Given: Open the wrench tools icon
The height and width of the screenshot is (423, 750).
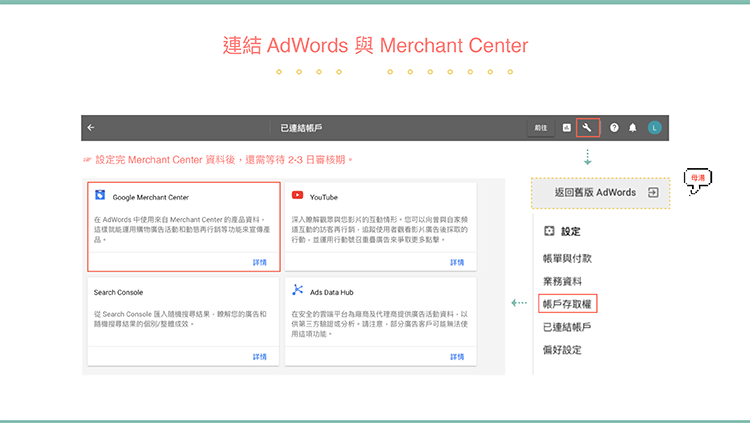Looking at the screenshot, I should [587, 128].
